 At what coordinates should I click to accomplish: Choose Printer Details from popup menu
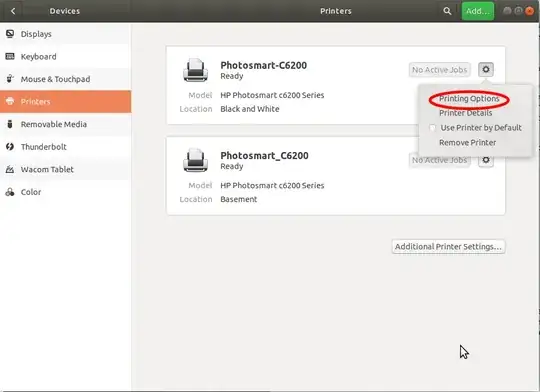pyautogui.click(x=466, y=113)
